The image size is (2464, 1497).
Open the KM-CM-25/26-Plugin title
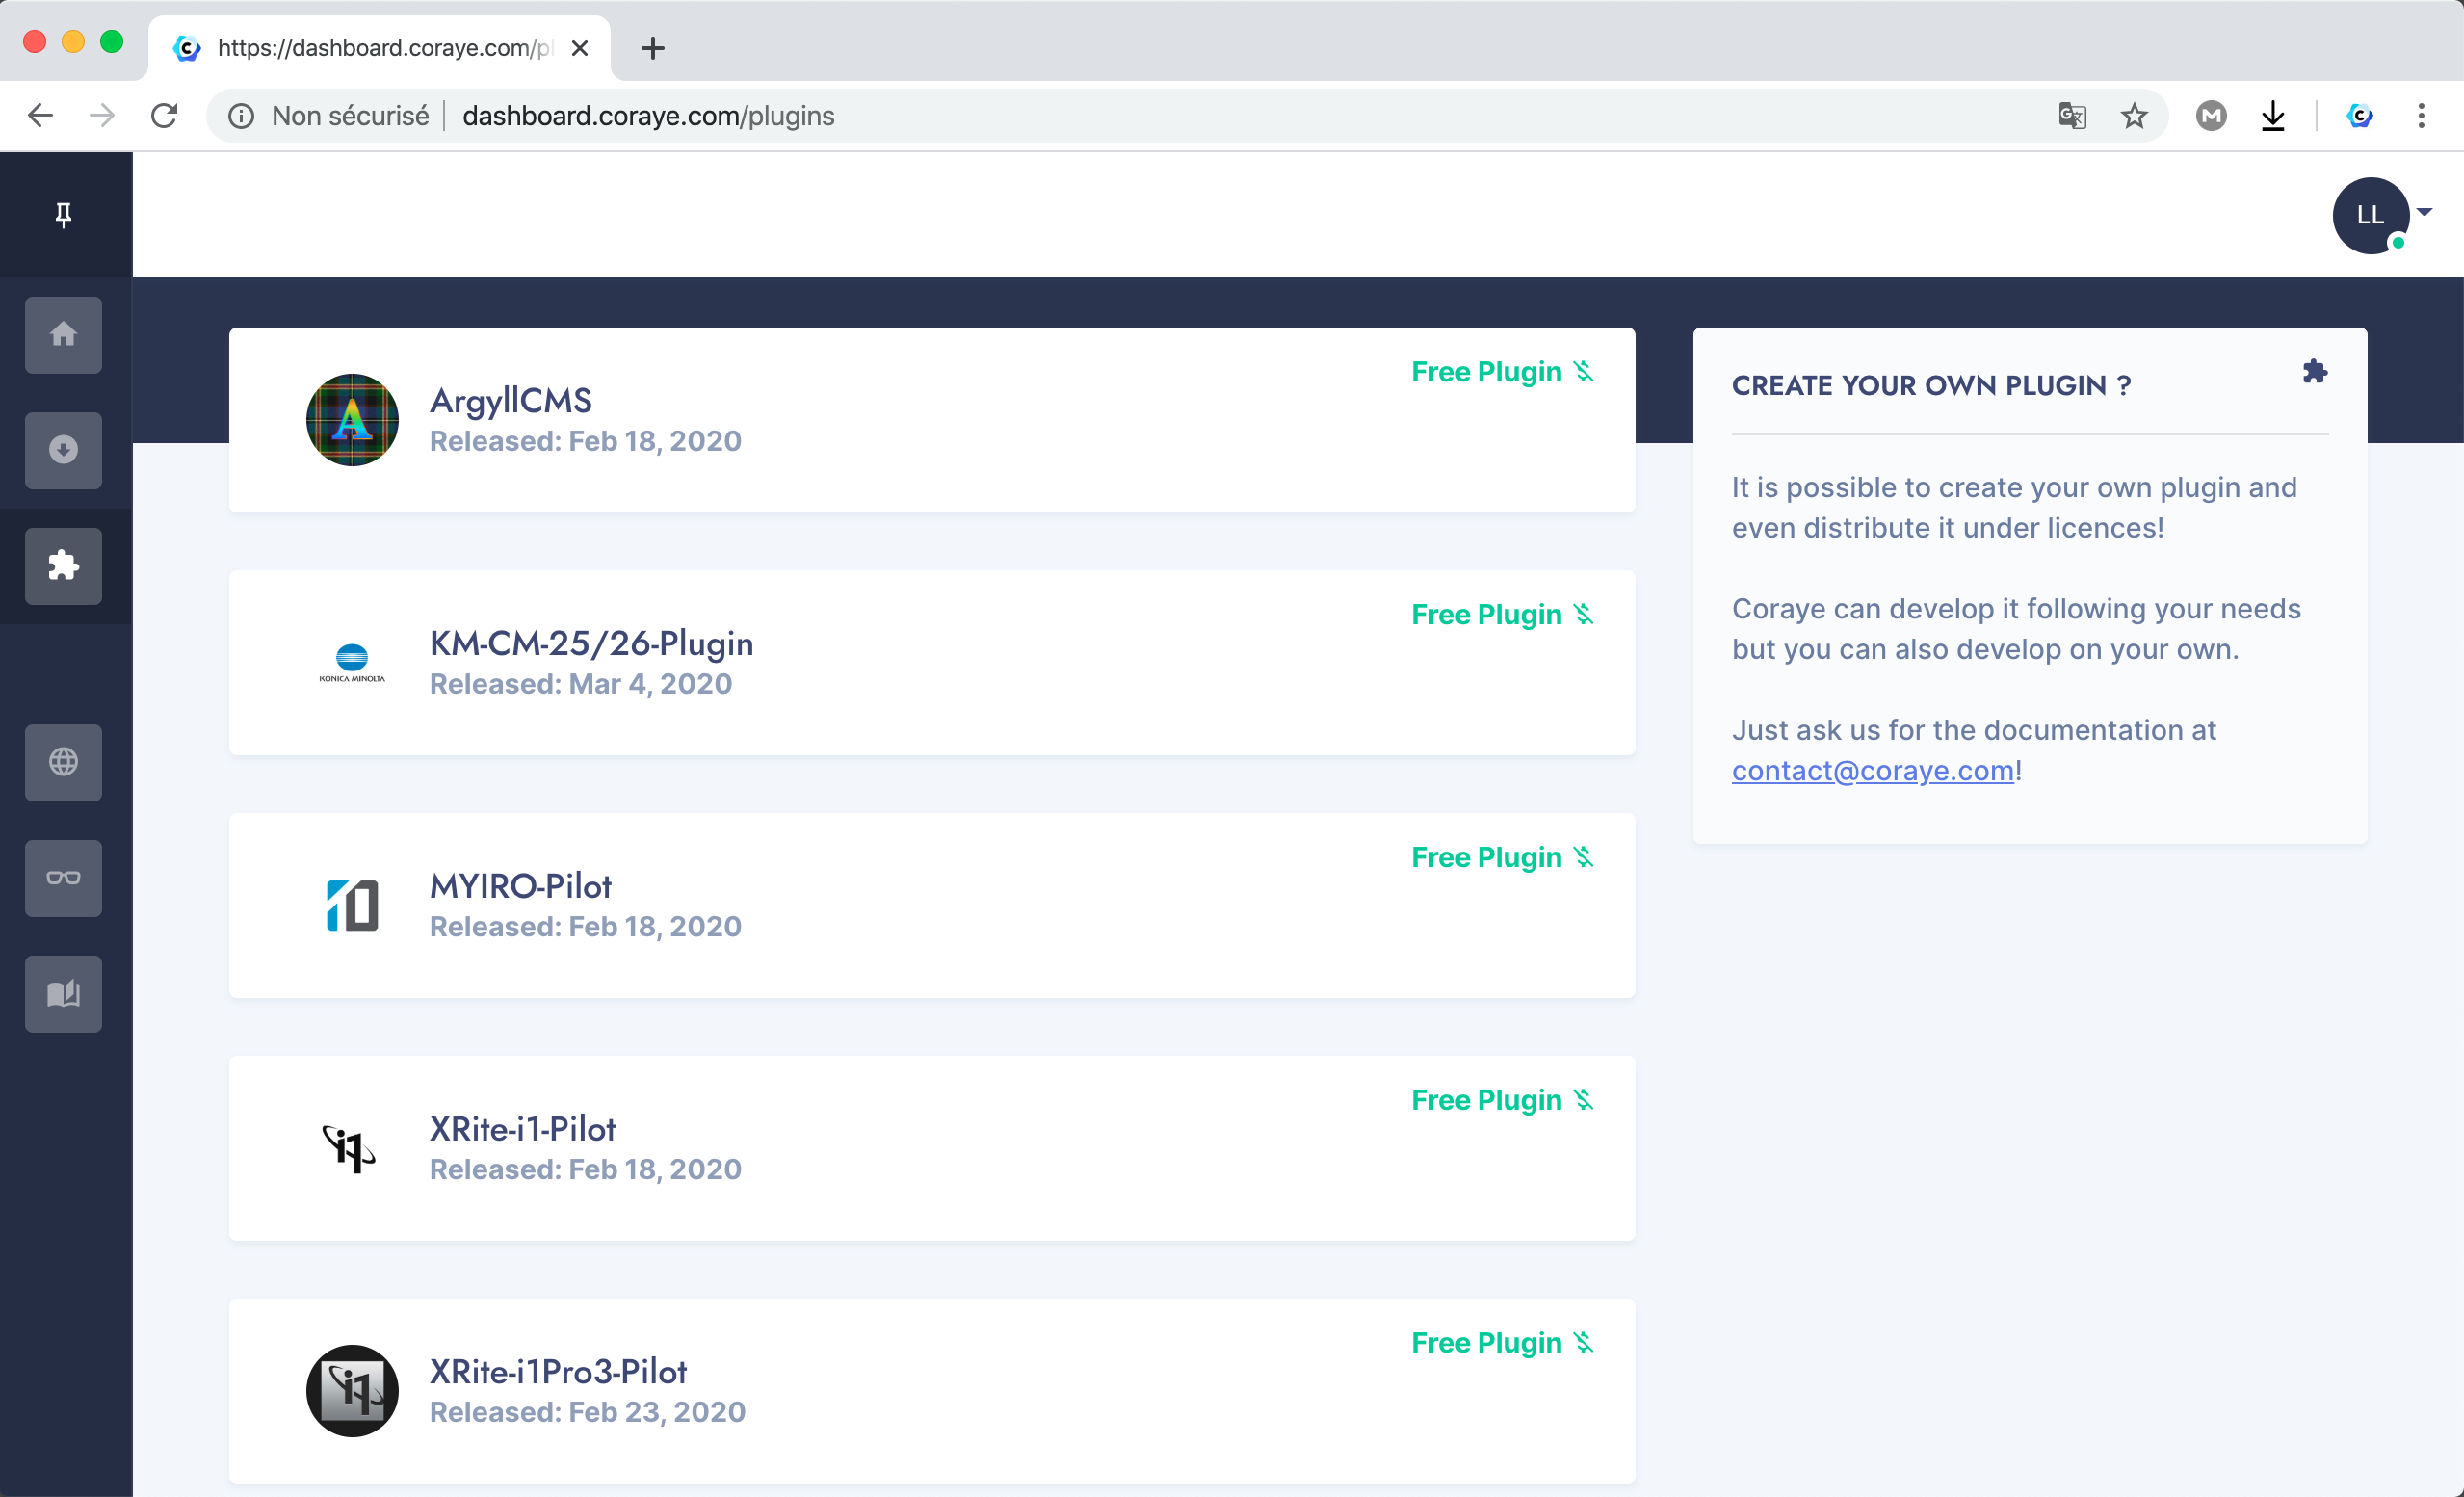(x=592, y=643)
